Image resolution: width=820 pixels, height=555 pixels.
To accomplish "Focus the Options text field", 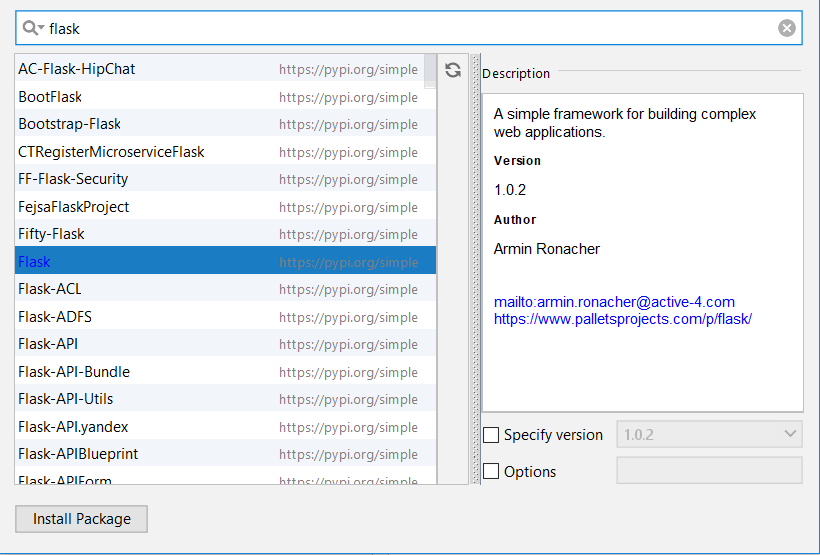I will coord(709,470).
